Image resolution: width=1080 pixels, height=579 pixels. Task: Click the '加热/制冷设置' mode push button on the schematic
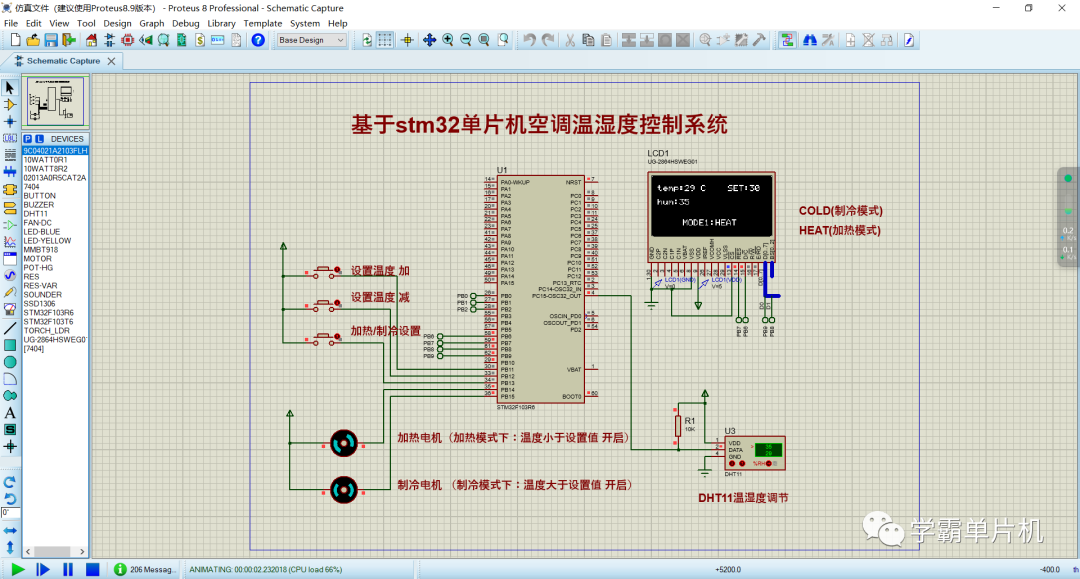tap(326, 337)
